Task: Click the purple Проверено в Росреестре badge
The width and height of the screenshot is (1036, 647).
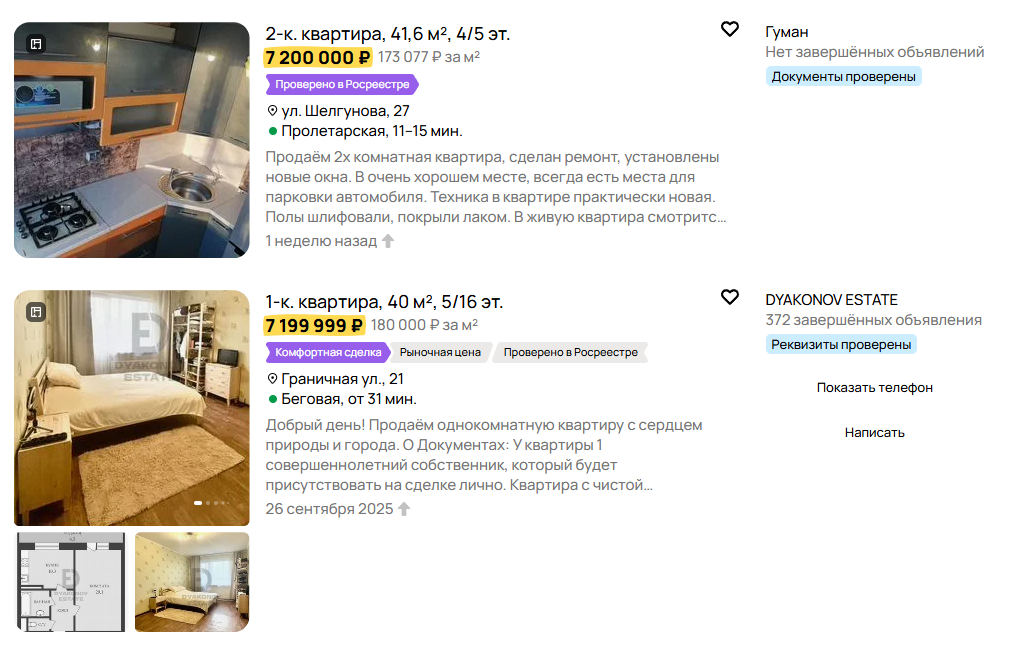Action: click(x=342, y=85)
